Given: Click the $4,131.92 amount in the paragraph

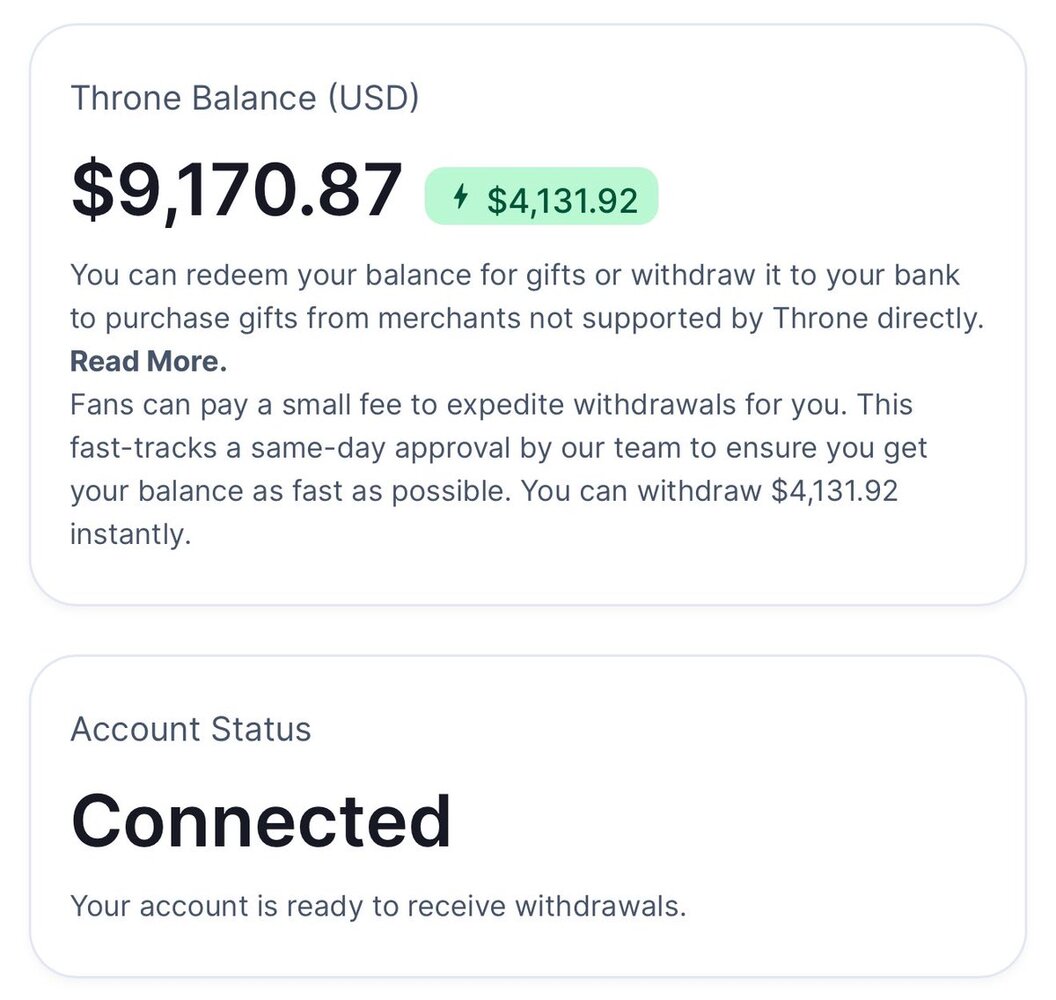Looking at the screenshot, I should click(835, 491).
